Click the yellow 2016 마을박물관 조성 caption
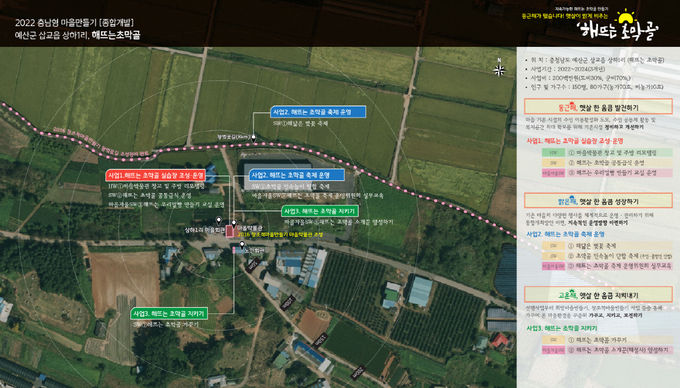 tap(280, 235)
